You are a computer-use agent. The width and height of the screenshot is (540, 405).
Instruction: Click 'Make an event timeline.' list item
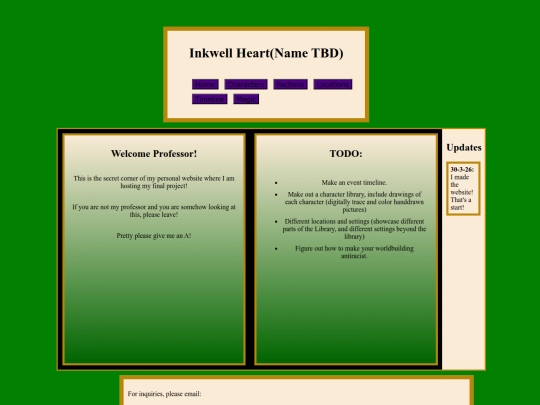tap(354, 183)
